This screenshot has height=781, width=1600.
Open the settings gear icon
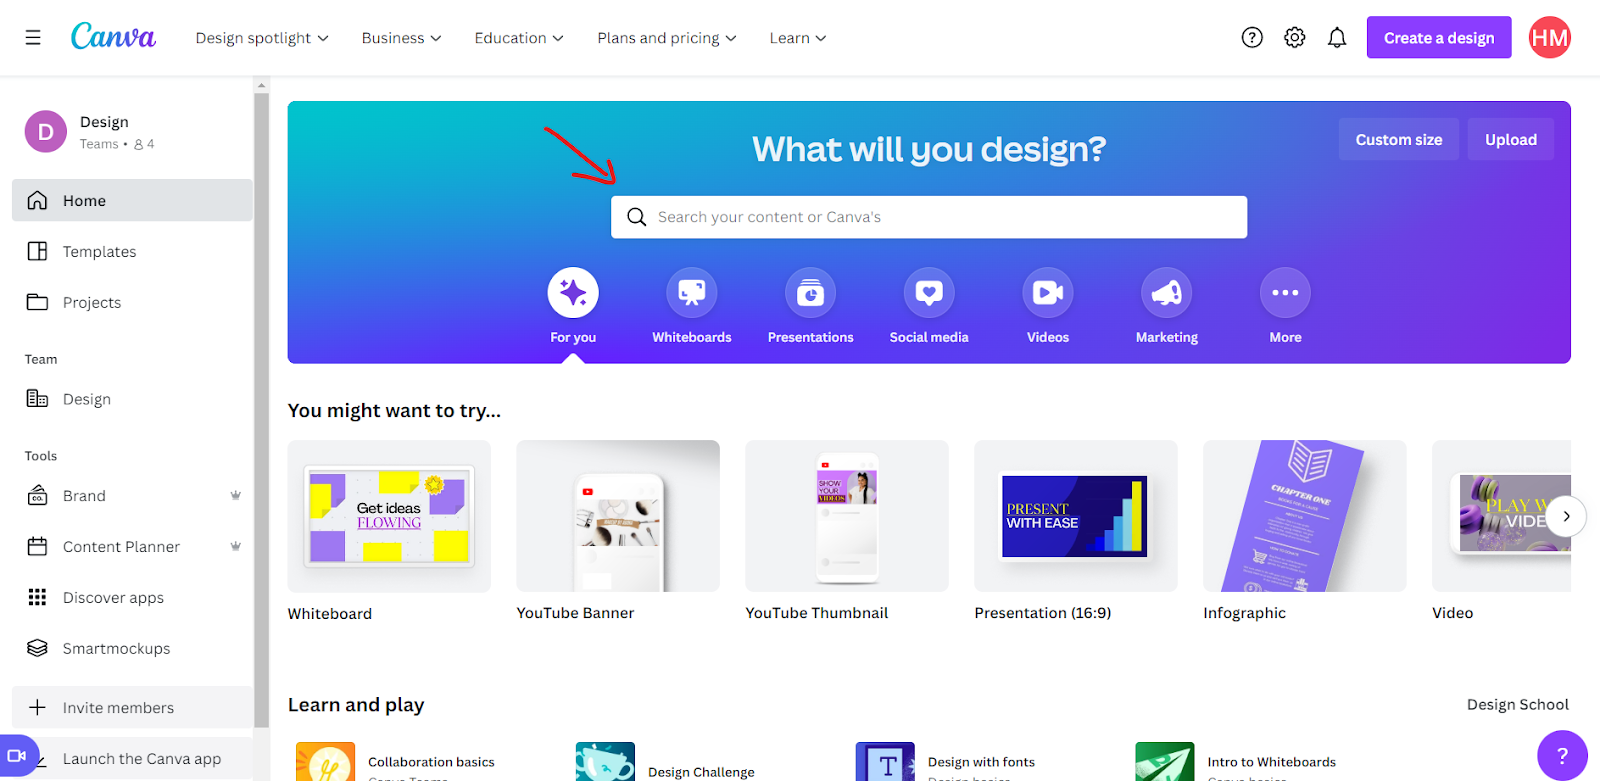click(x=1295, y=38)
